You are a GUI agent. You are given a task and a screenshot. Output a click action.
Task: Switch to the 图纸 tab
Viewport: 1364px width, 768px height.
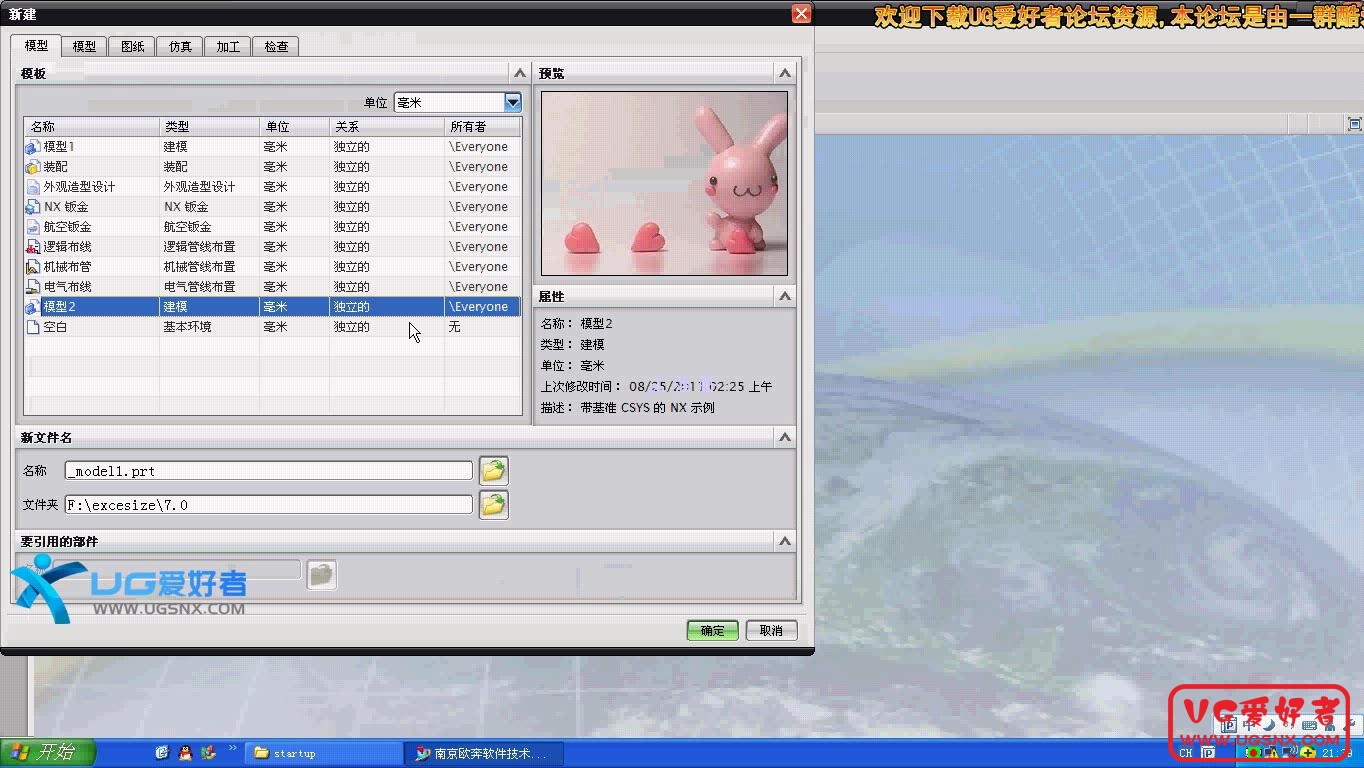(133, 47)
